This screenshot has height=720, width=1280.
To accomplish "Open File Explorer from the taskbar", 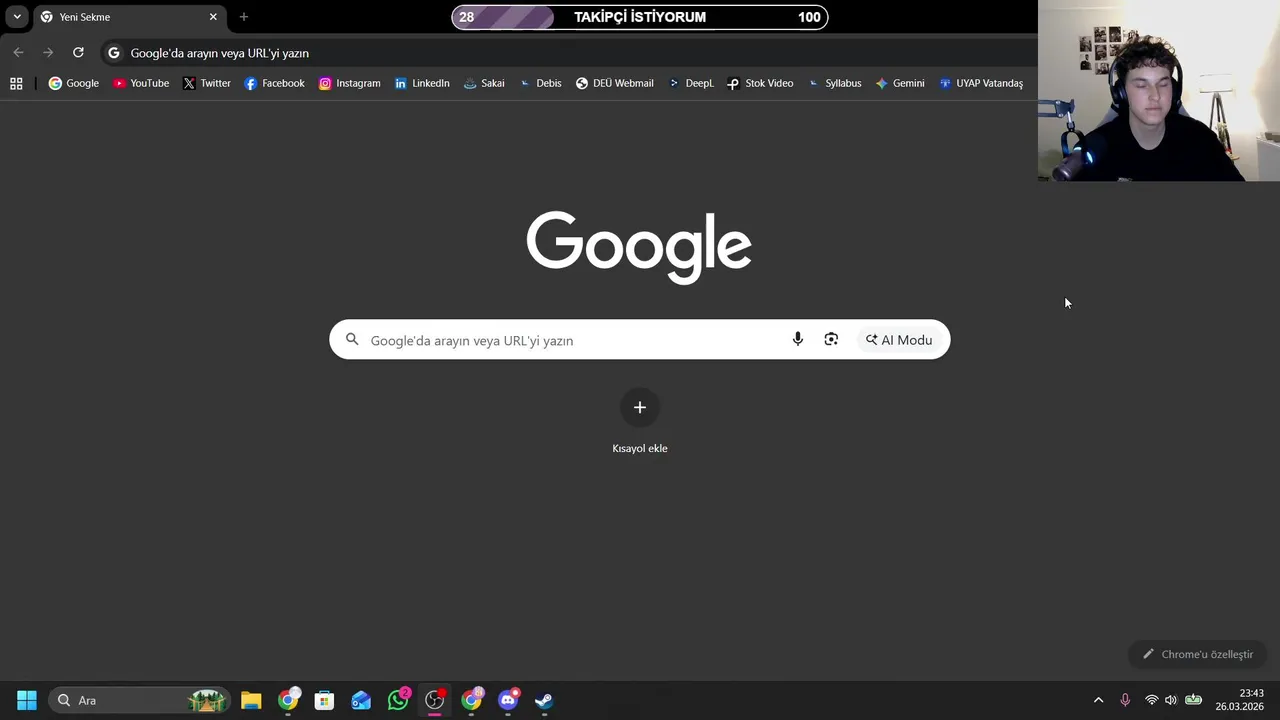I will [x=251, y=700].
